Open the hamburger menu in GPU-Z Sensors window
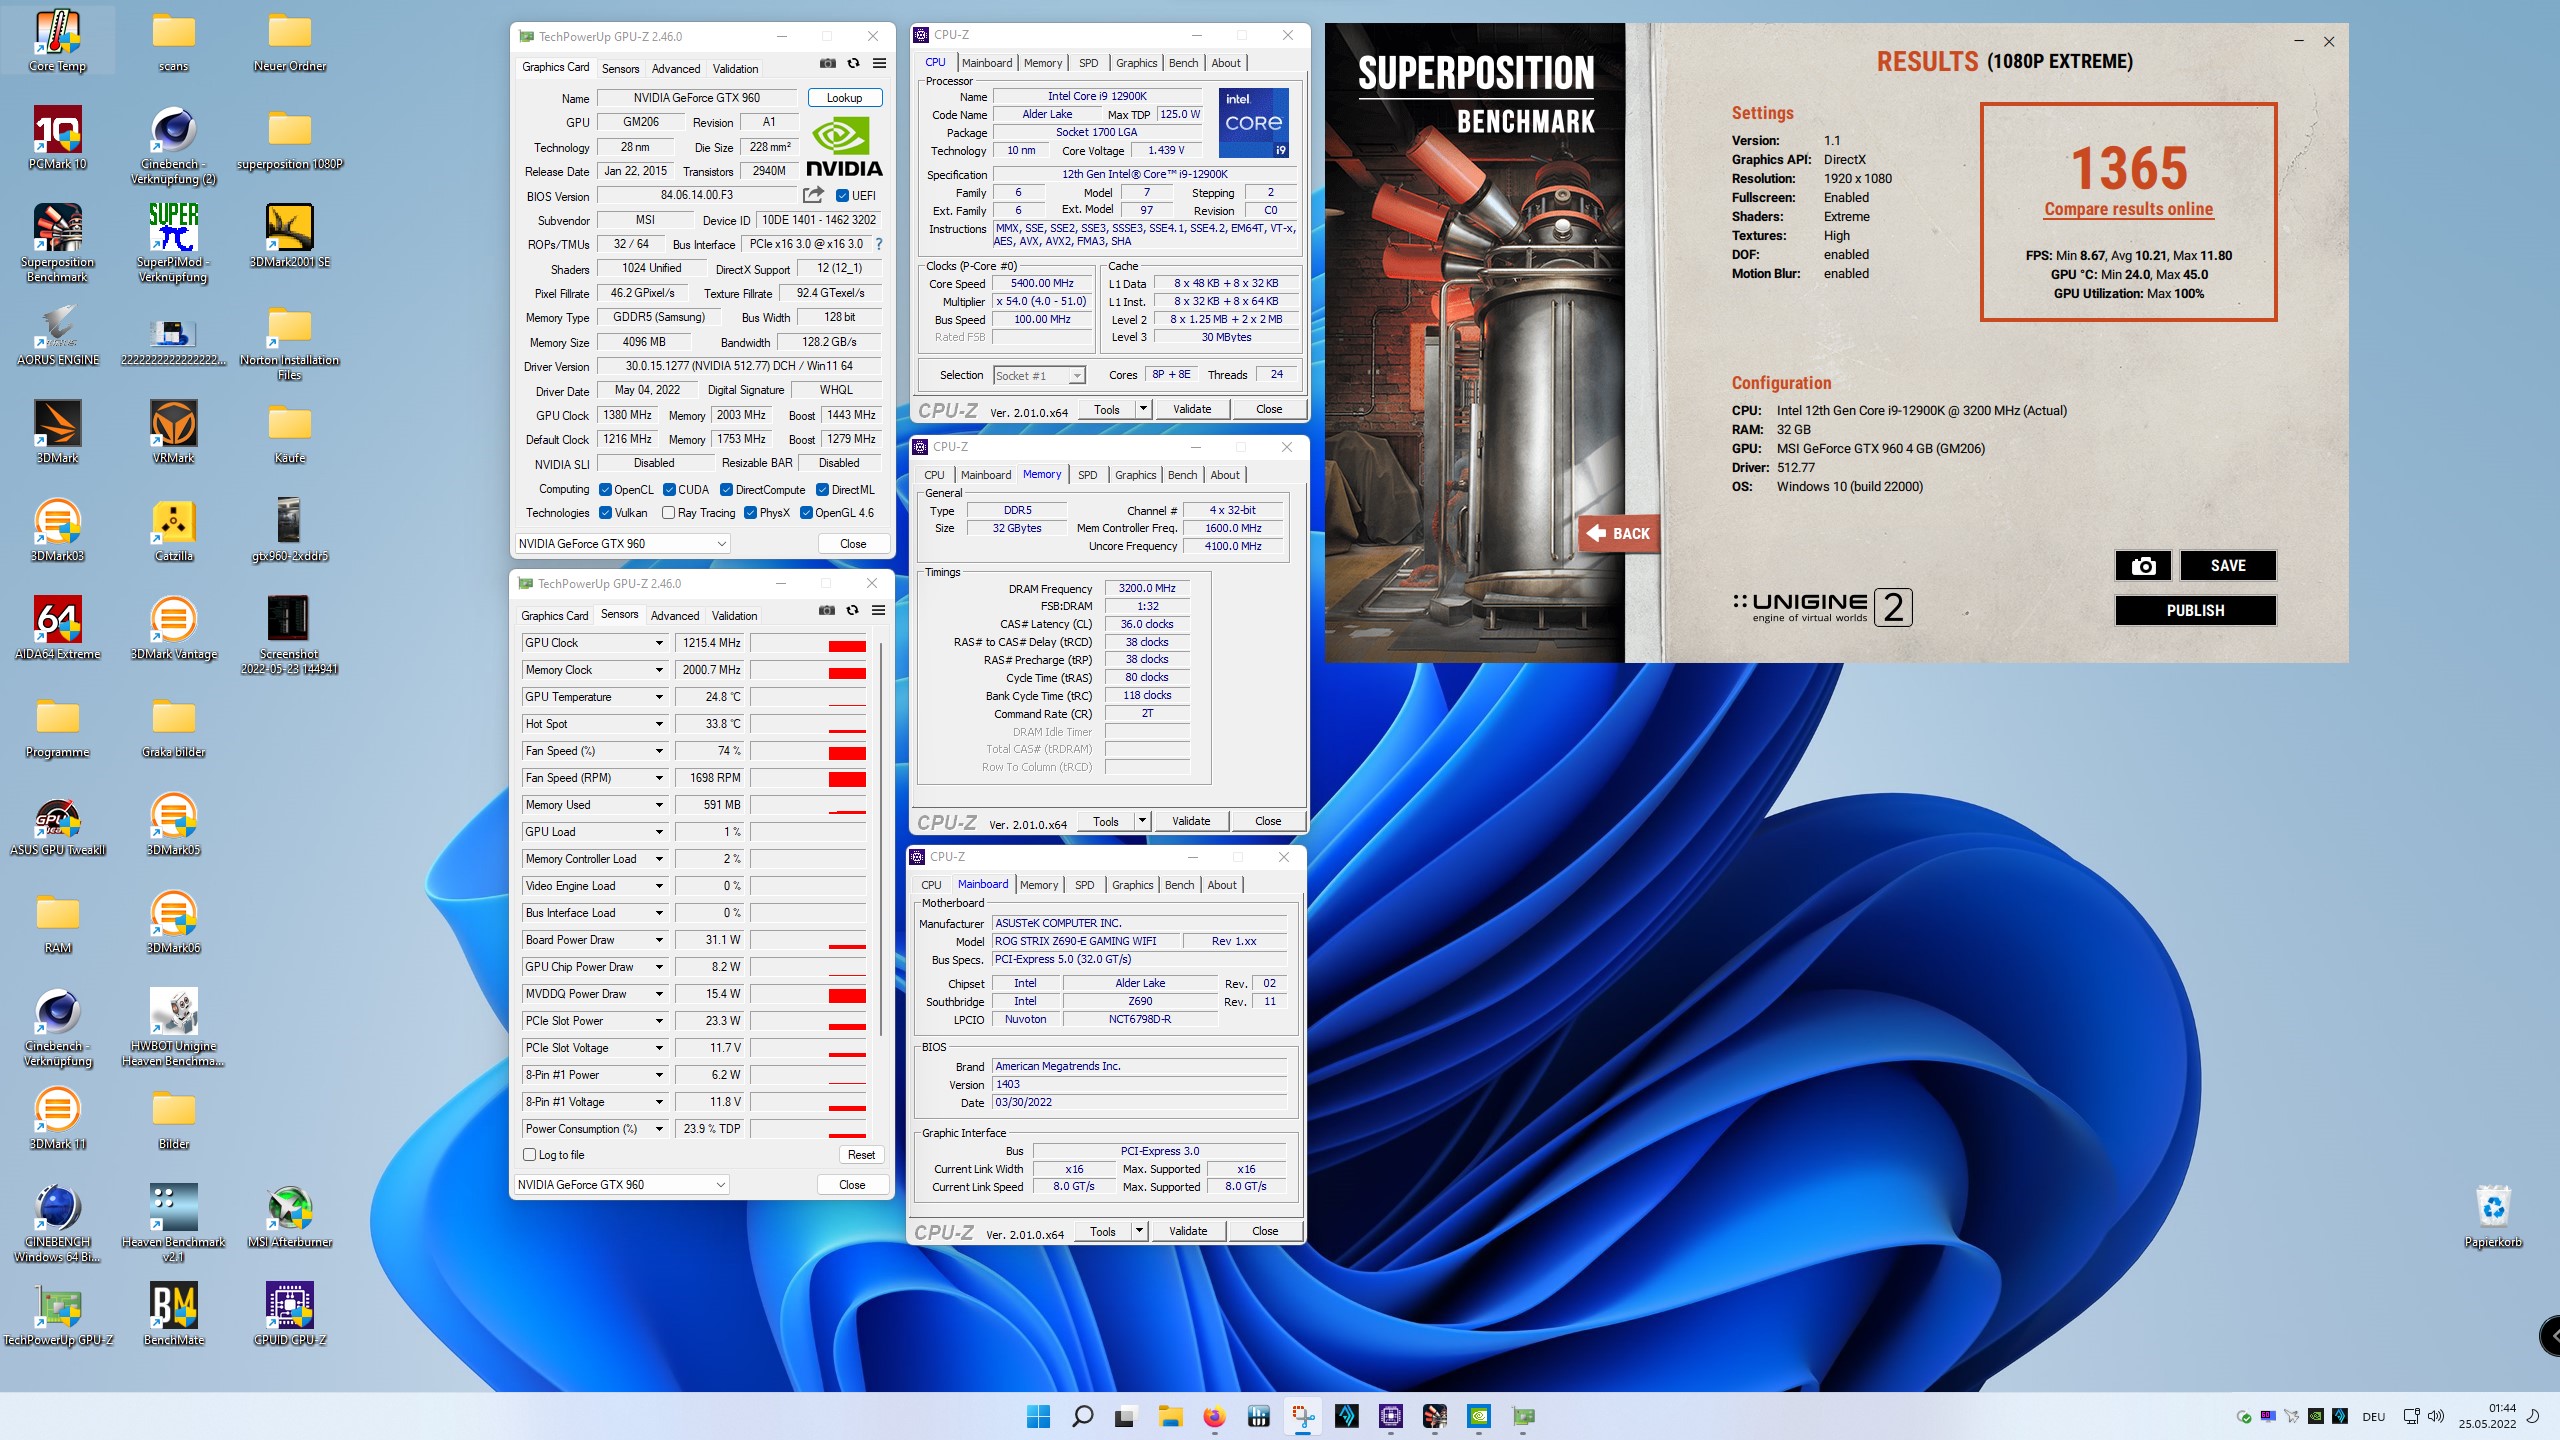Viewport: 2560px width, 1440px height. pyautogui.click(x=878, y=610)
